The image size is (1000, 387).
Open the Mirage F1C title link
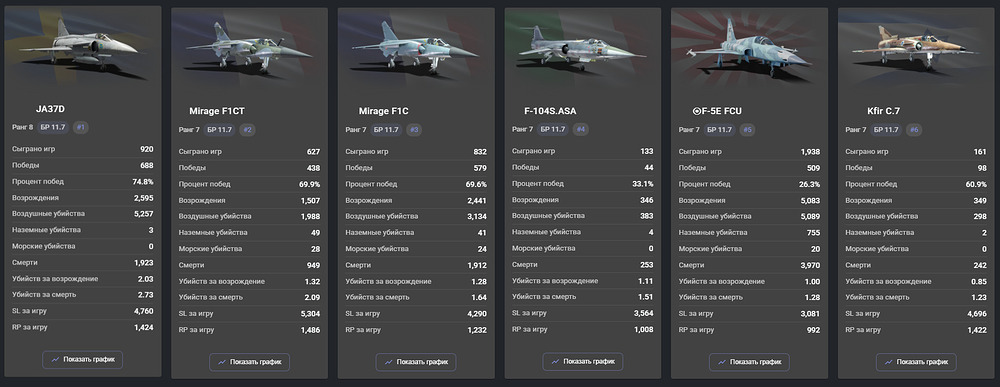tap(383, 111)
